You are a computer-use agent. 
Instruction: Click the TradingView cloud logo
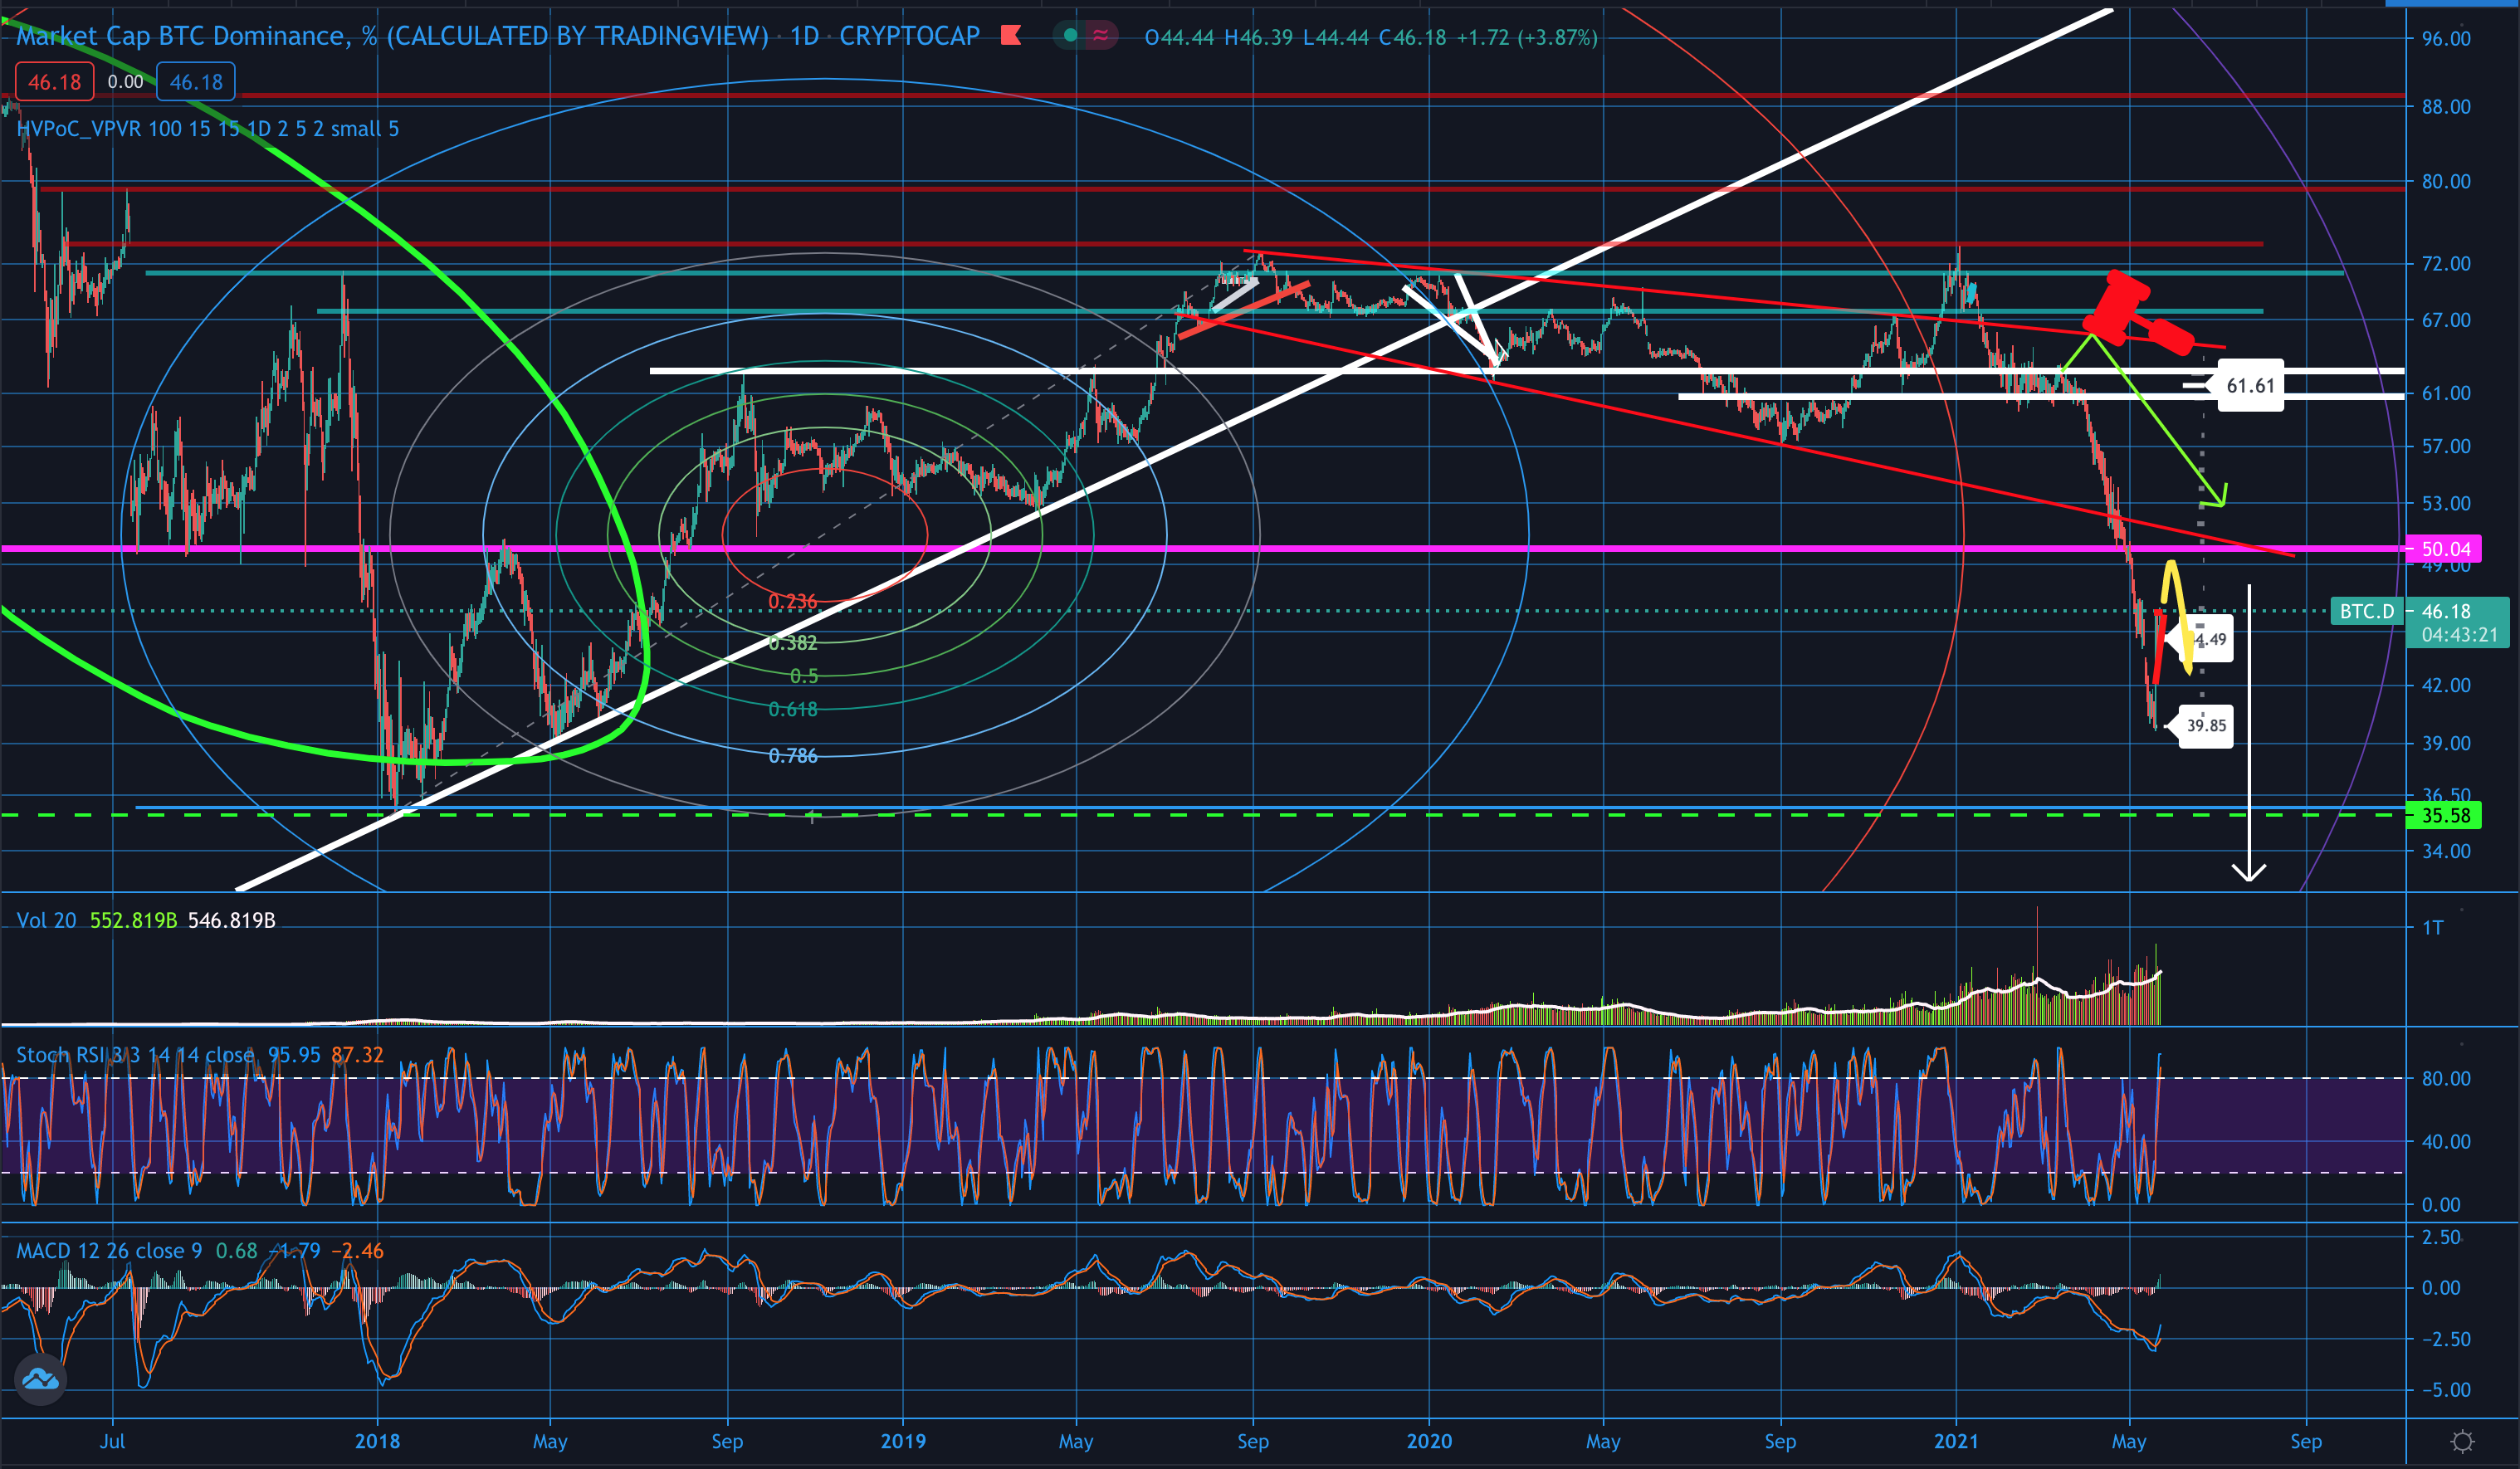tap(40, 1380)
